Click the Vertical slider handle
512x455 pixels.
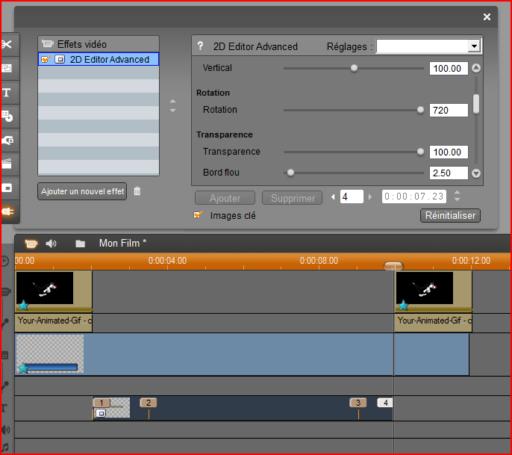tap(354, 68)
